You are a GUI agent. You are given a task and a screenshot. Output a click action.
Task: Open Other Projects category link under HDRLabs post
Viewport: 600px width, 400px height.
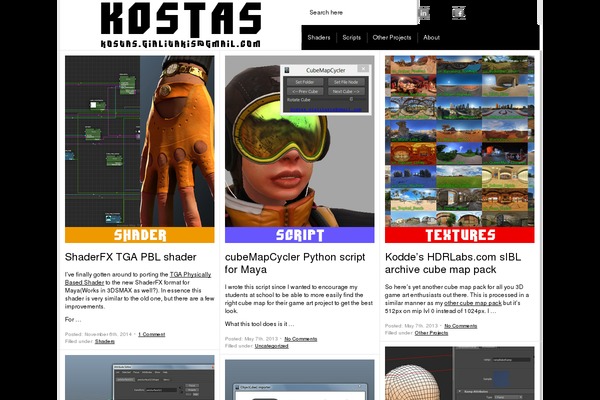[x=431, y=333]
